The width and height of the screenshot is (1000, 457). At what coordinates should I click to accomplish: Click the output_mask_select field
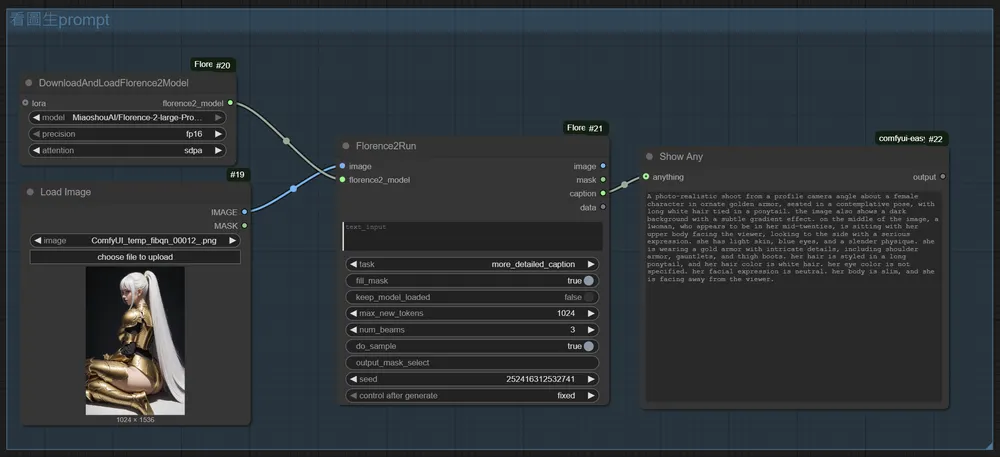[x=472, y=362]
